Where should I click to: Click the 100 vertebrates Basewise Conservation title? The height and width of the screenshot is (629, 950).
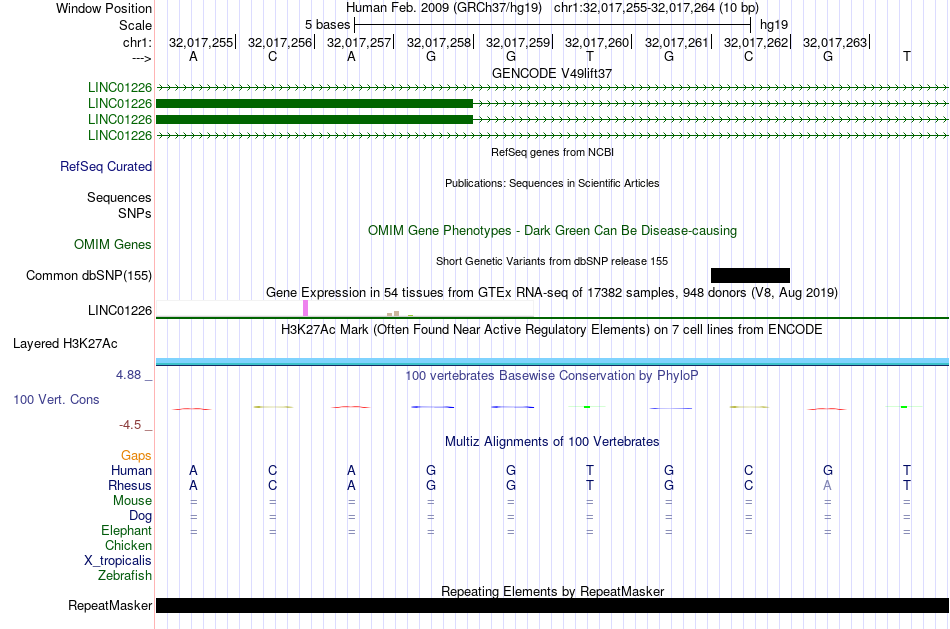point(552,376)
